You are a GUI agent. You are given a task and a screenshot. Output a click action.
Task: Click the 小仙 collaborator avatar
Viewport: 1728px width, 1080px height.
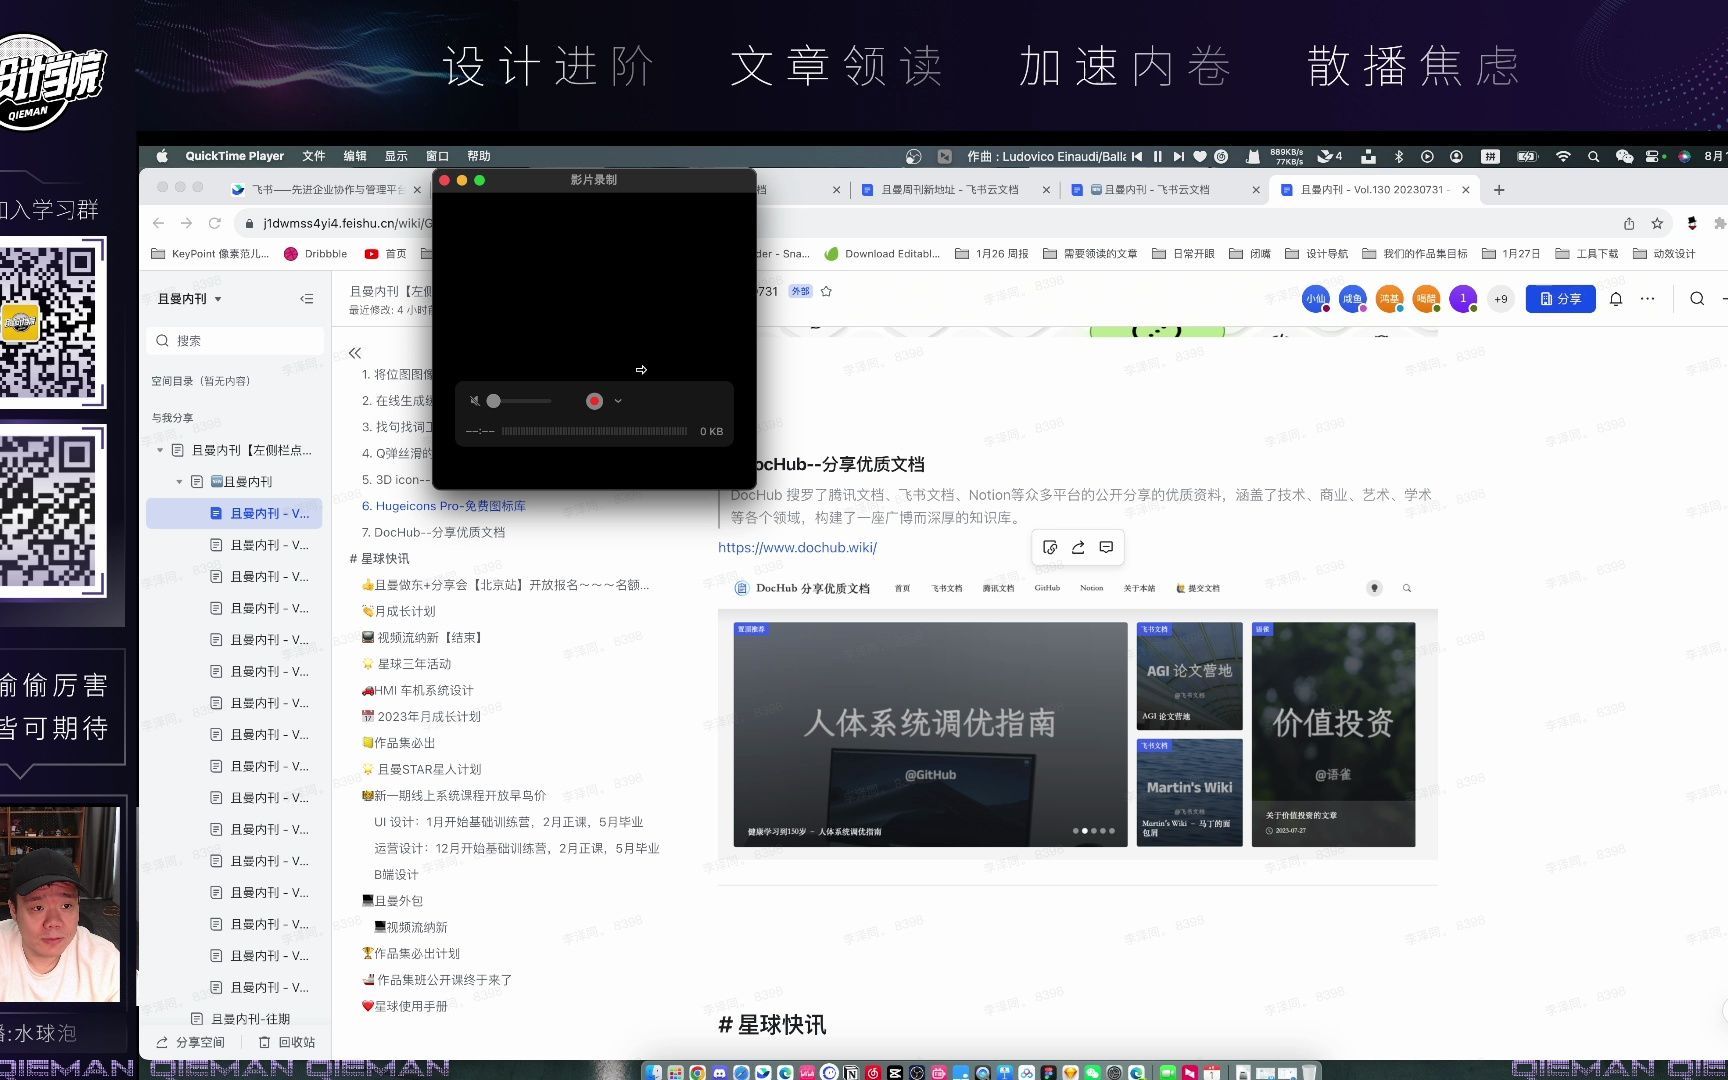pyautogui.click(x=1315, y=299)
